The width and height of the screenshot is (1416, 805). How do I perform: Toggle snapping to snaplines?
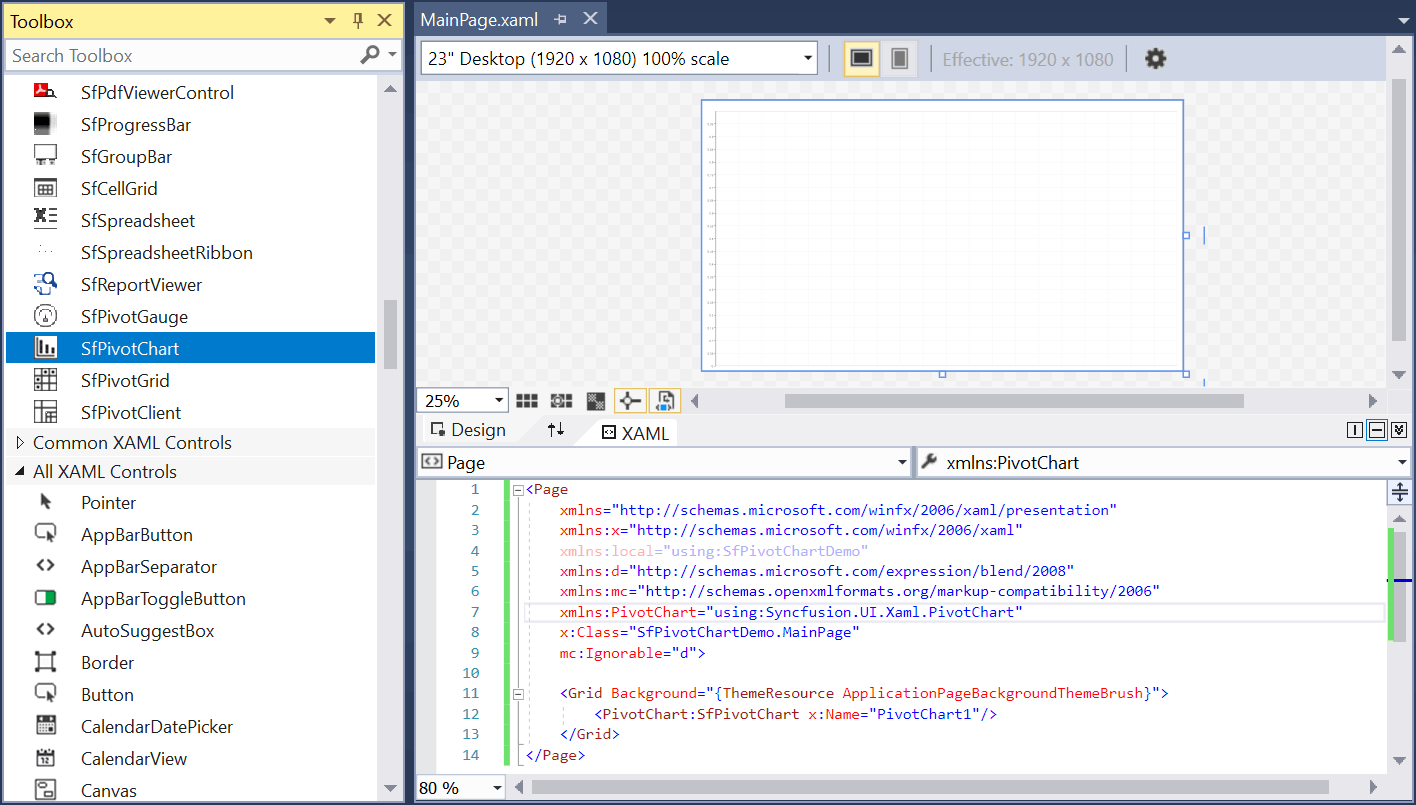629,401
